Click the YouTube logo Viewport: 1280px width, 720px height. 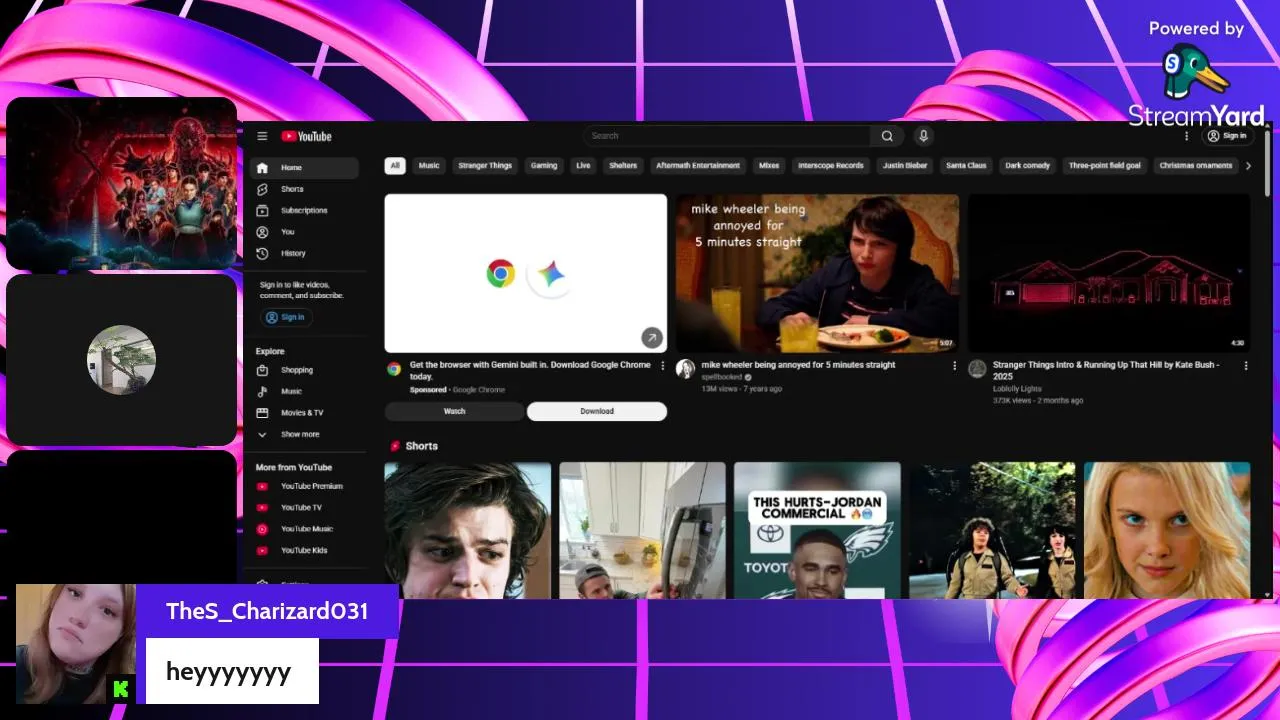click(x=306, y=136)
